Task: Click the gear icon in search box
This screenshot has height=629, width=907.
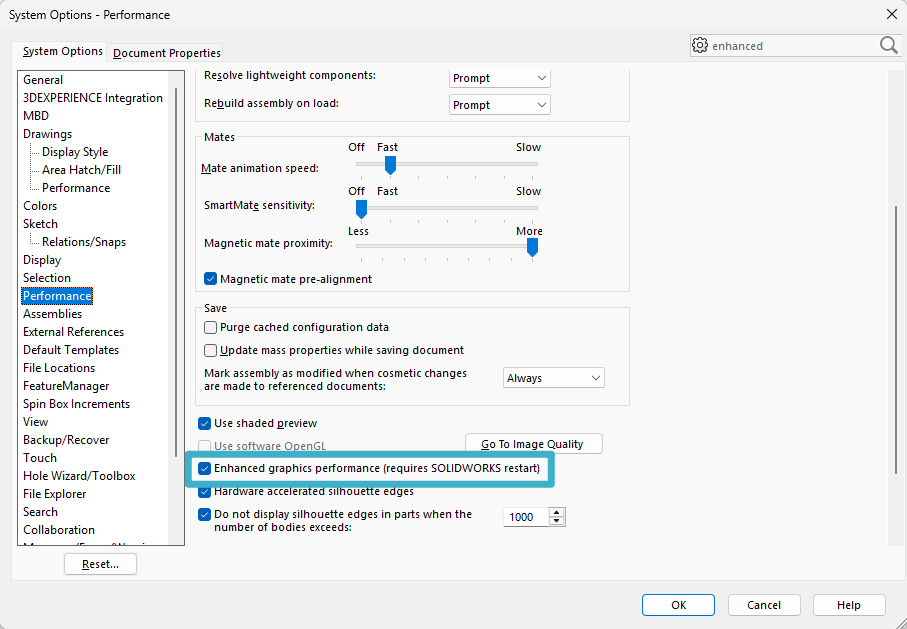Action: [700, 45]
